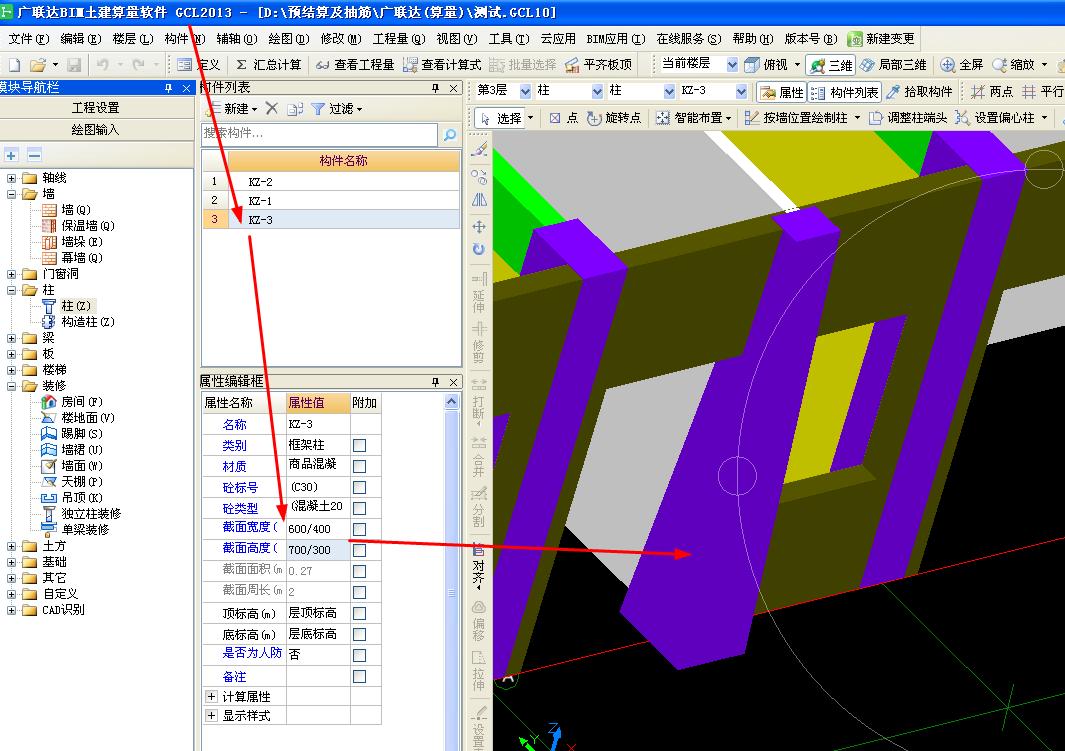Click the 属性 properties button
The image size is (1065, 751).
pos(782,92)
